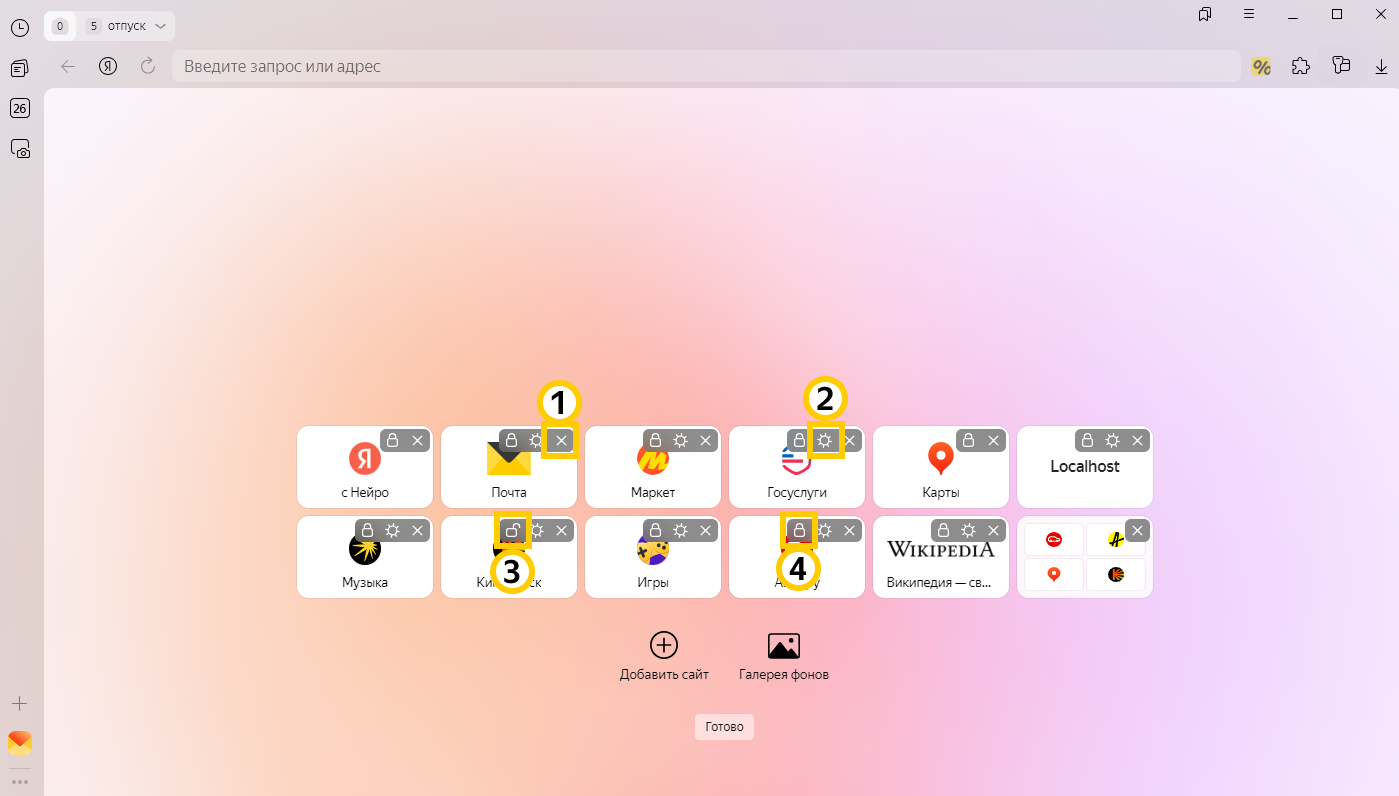This screenshot has height=796, width=1399.
Task: Click the reload page icon
Action: coord(148,66)
